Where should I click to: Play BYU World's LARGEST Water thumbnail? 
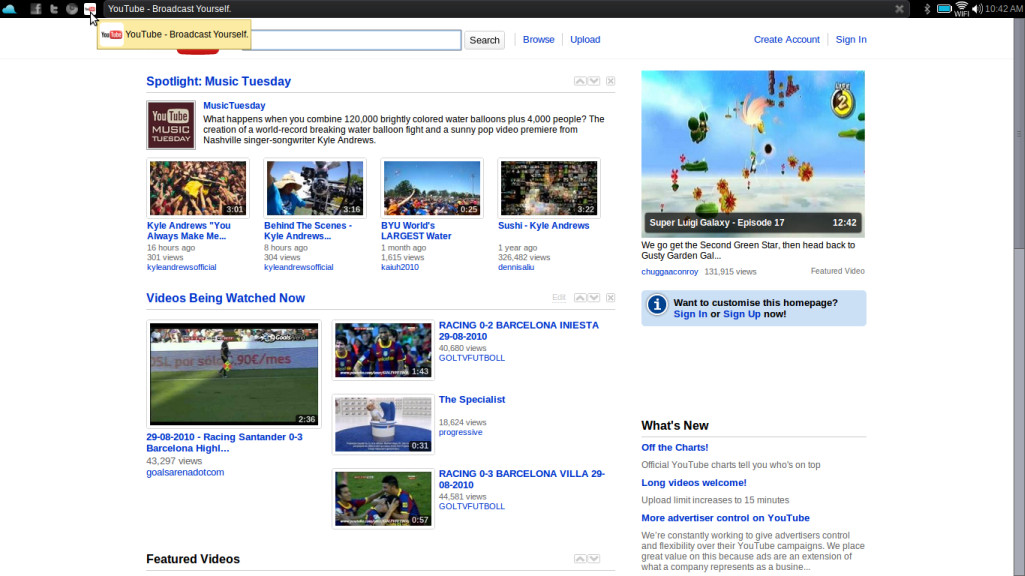coord(432,188)
